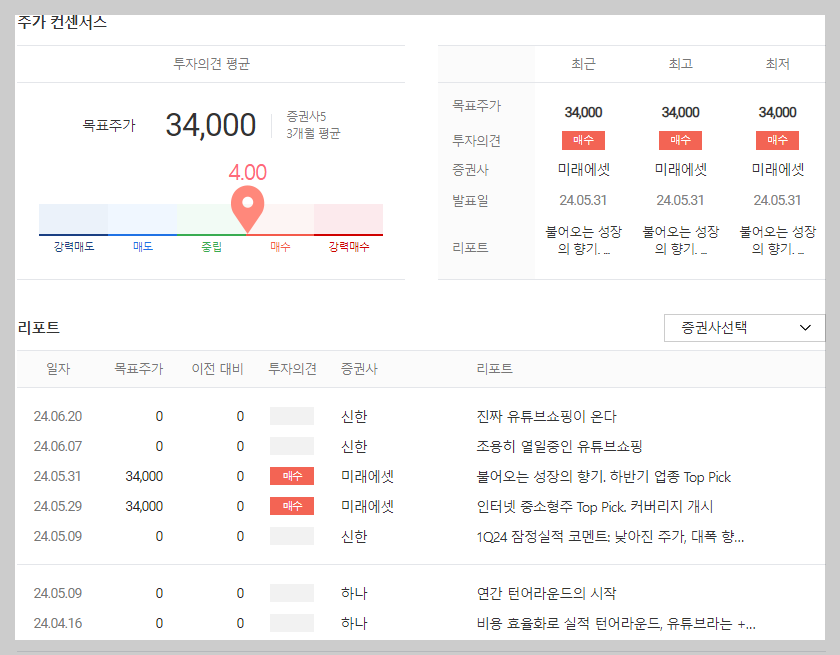Click the empty opinion box in 24.06.20 row
Image resolution: width=840 pixels, height=655 pixels.
click(292, 416)
